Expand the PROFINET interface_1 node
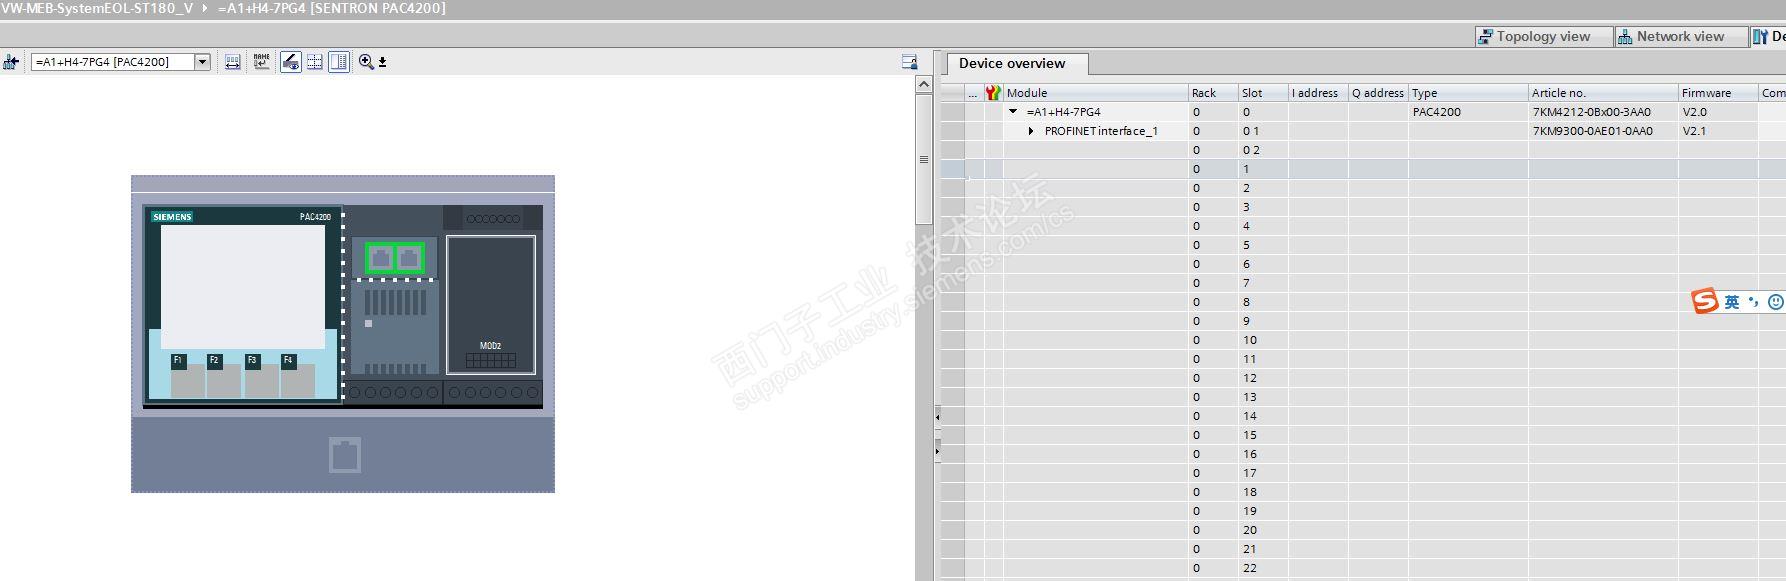Screen dimensions: 1786x581 pyautogui.click(x=1031, y=131)
